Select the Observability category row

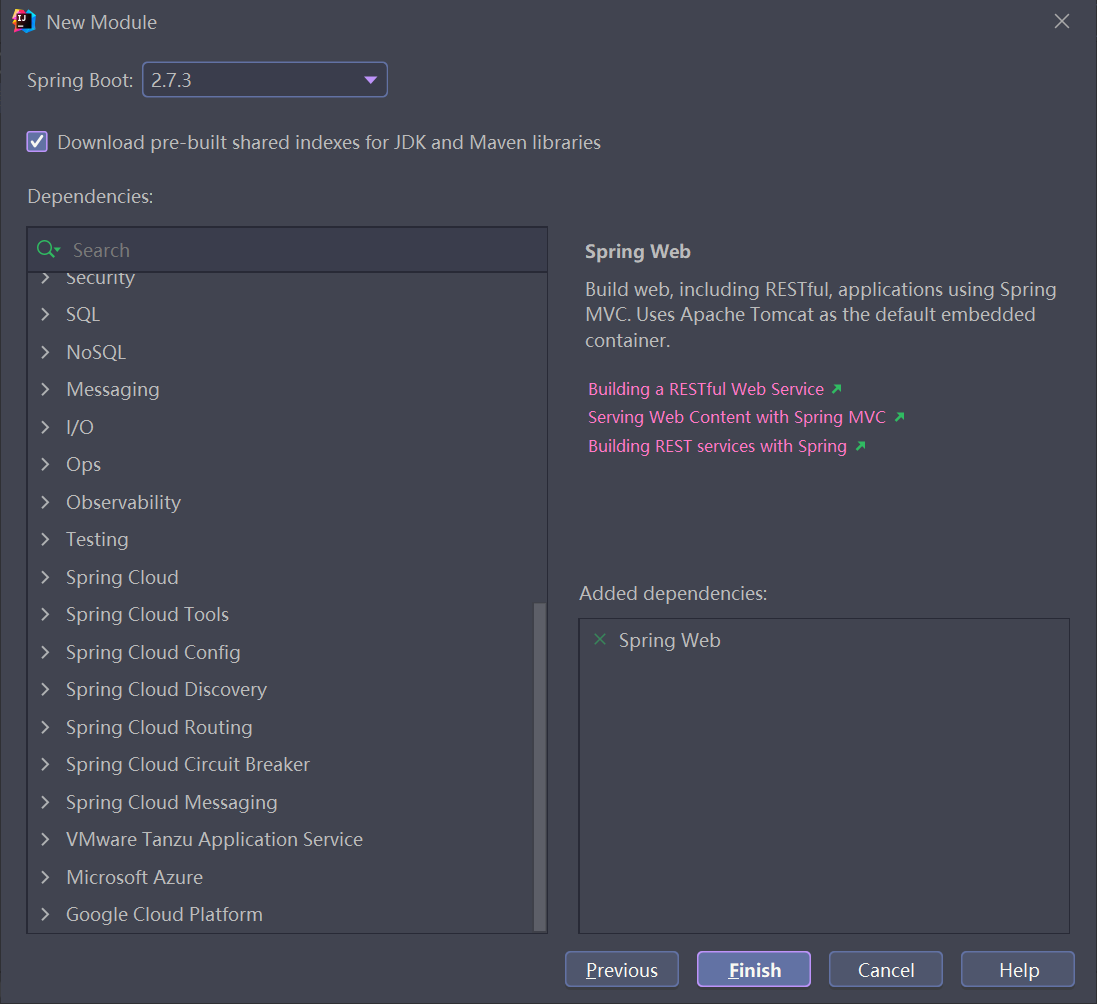[281, 502]
